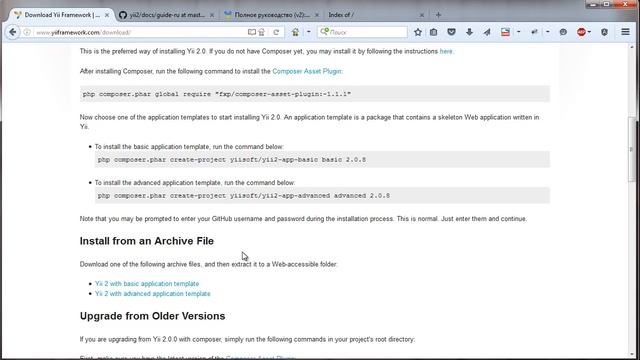Click the GitHub username and password note text
Screen dimensions: 640x360
coord(303,219)
